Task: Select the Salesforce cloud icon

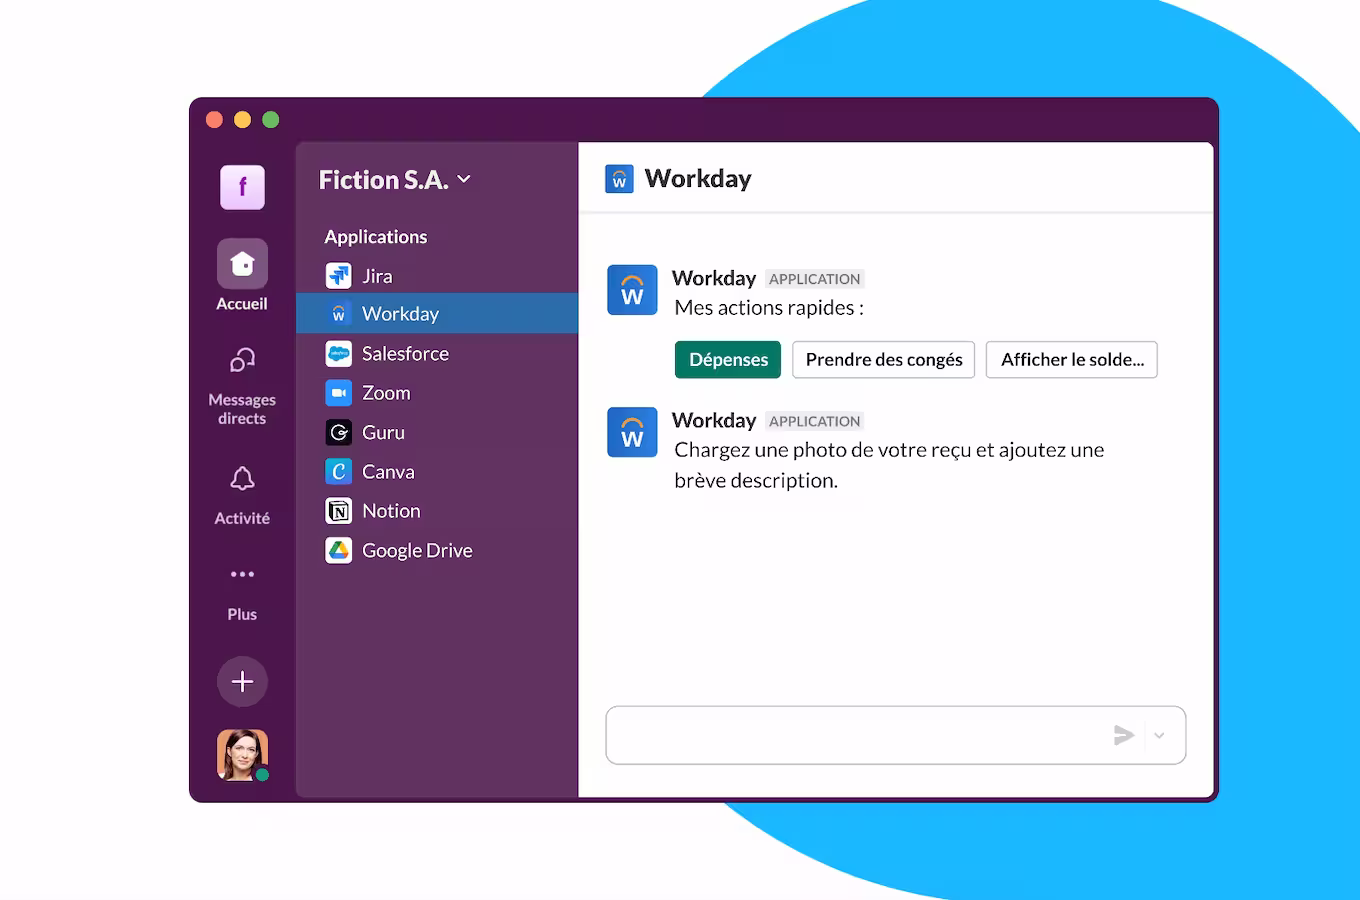Action: pyautogui.click(x=339, y=353)
